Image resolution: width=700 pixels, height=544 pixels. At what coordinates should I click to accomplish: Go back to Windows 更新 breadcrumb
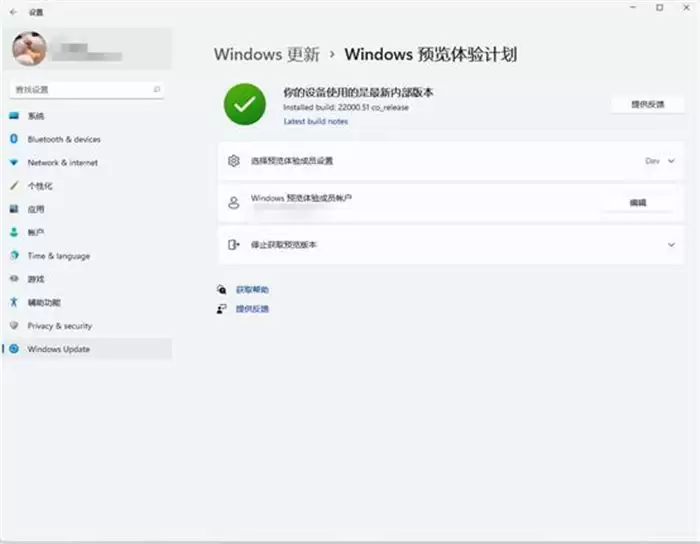click(x=267, y=54)
